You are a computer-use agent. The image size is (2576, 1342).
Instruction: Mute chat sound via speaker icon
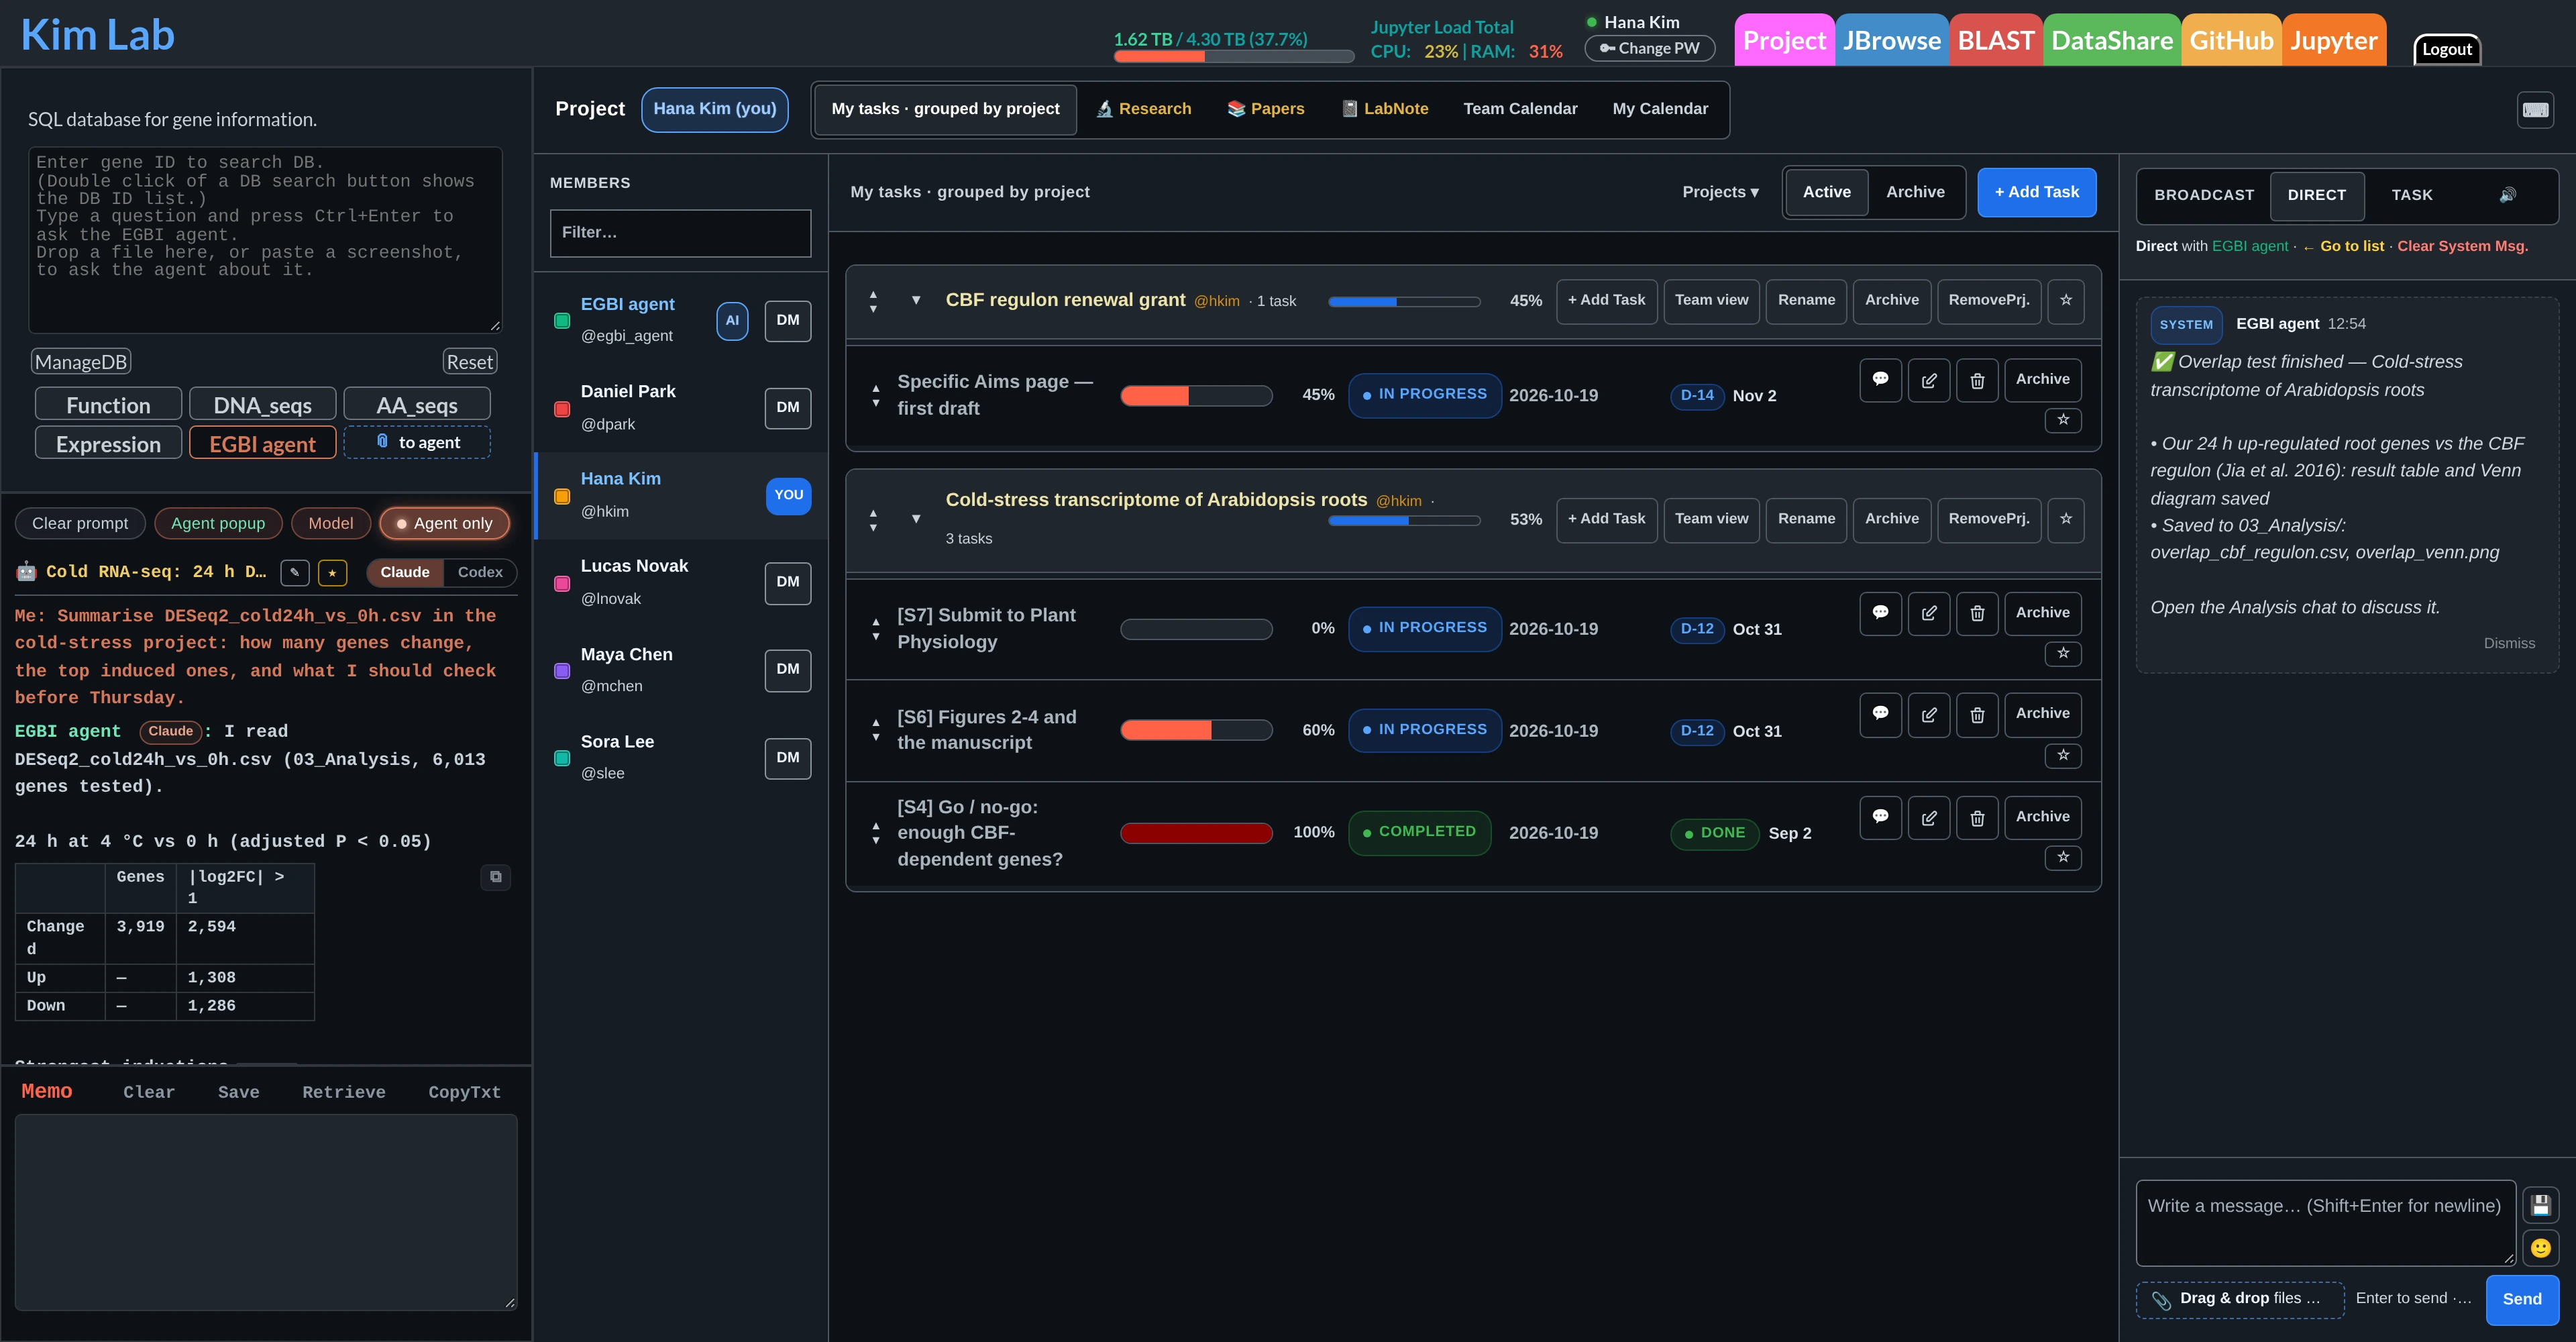tap(2507, 195)
